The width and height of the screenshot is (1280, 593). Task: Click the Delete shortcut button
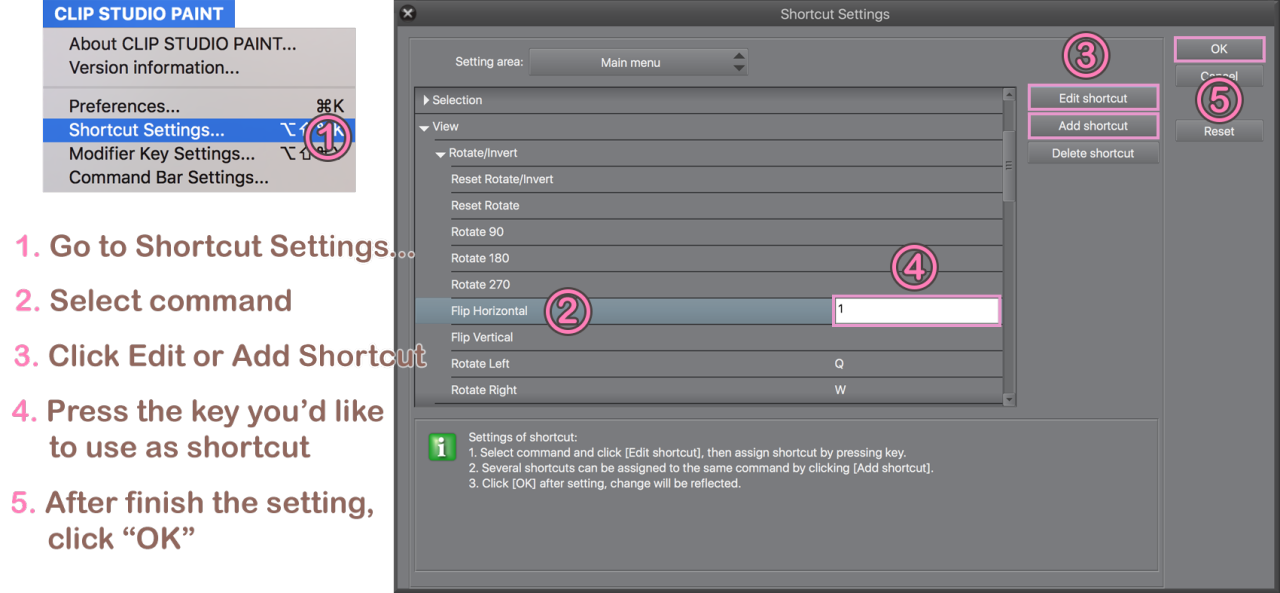coord(1093,153)
